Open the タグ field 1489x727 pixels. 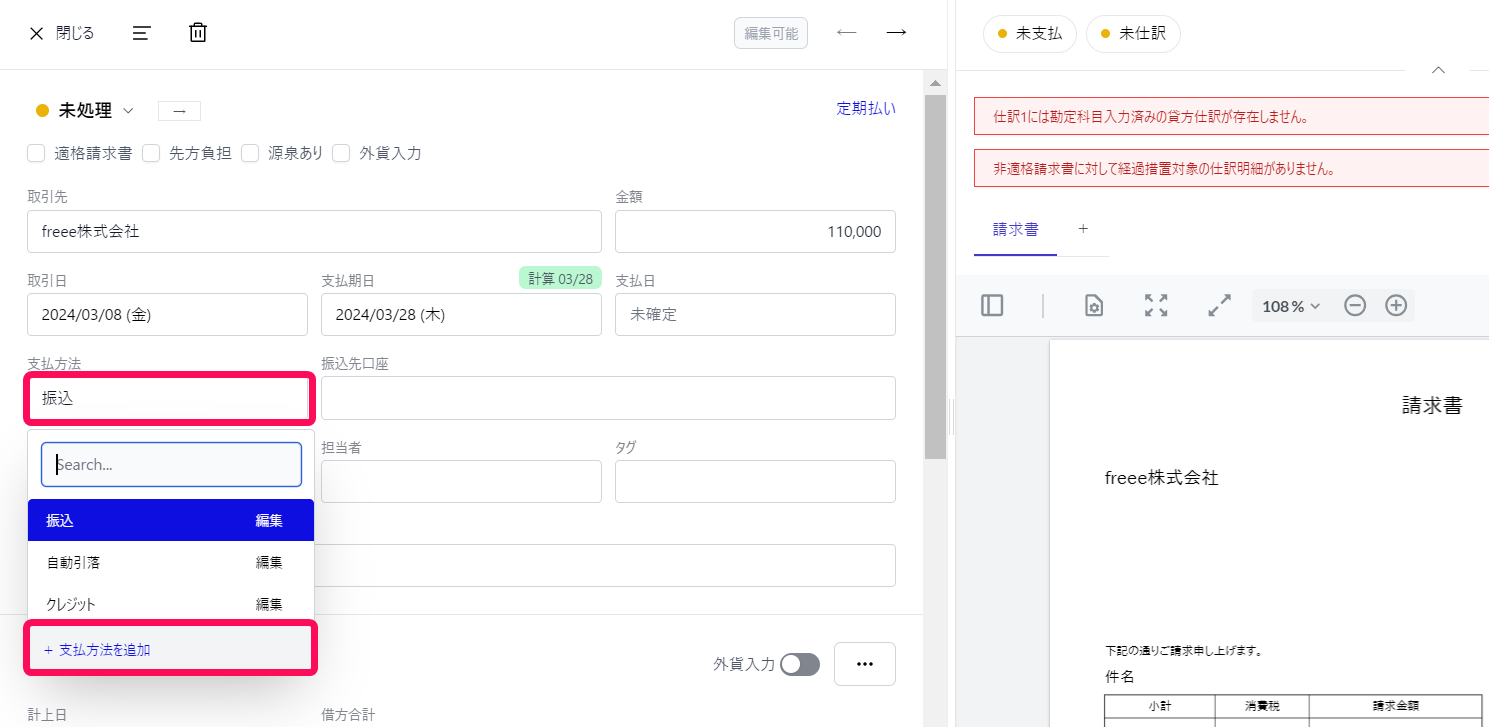(755, 481)
